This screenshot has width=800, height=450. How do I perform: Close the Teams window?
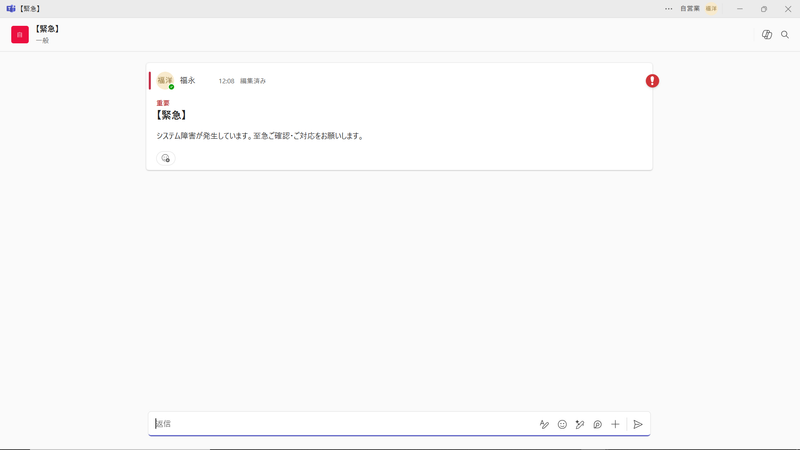pos(788,9)
